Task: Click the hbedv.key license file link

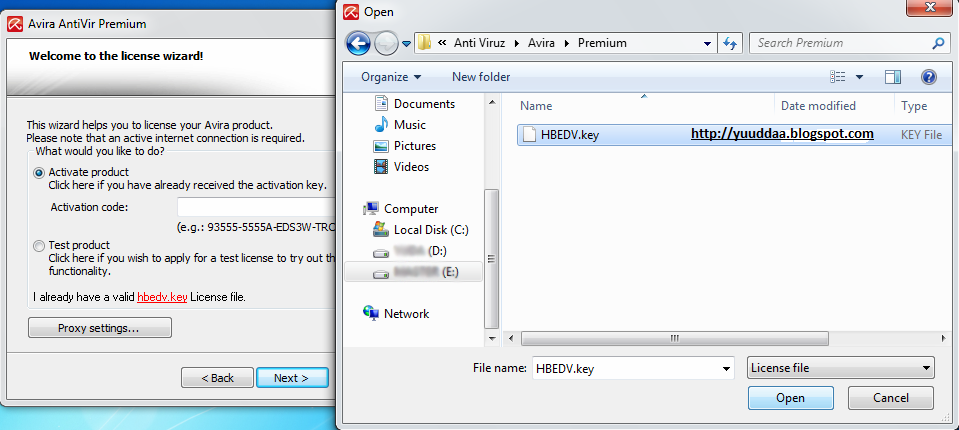Action: click(x=162, y=298)
